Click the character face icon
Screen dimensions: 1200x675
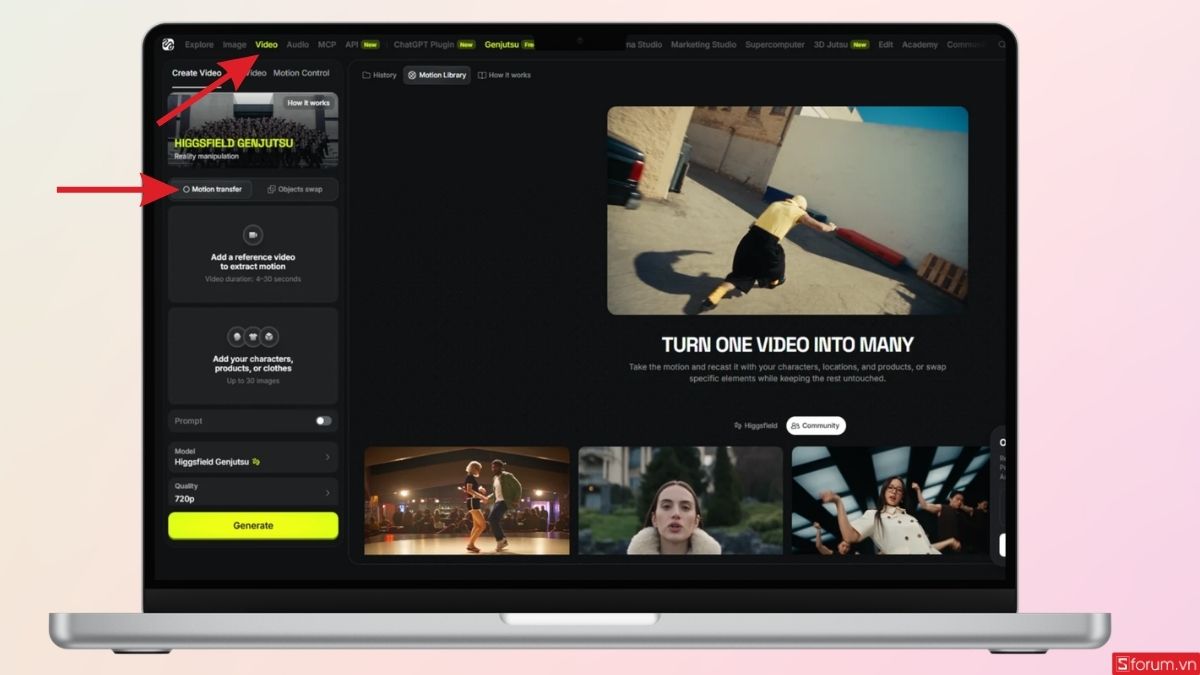[237, 337]
